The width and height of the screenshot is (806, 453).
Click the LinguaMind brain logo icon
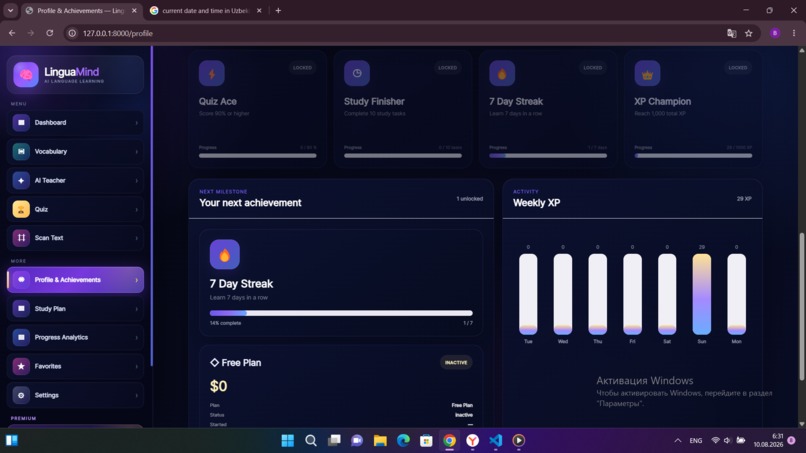[26, 75]
